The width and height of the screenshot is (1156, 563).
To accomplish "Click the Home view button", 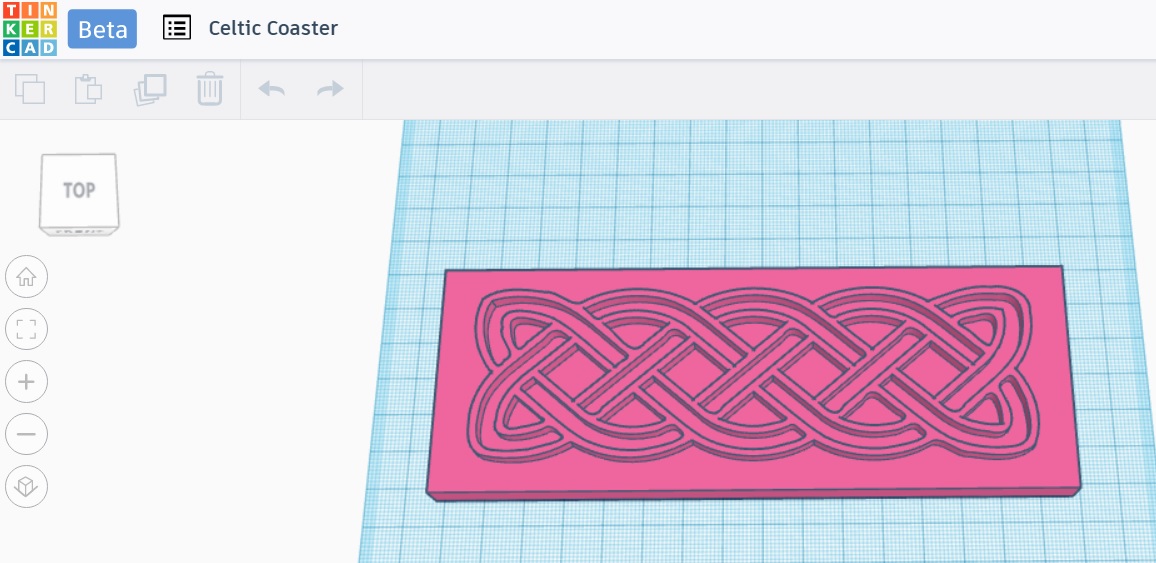I will [27, 277].
